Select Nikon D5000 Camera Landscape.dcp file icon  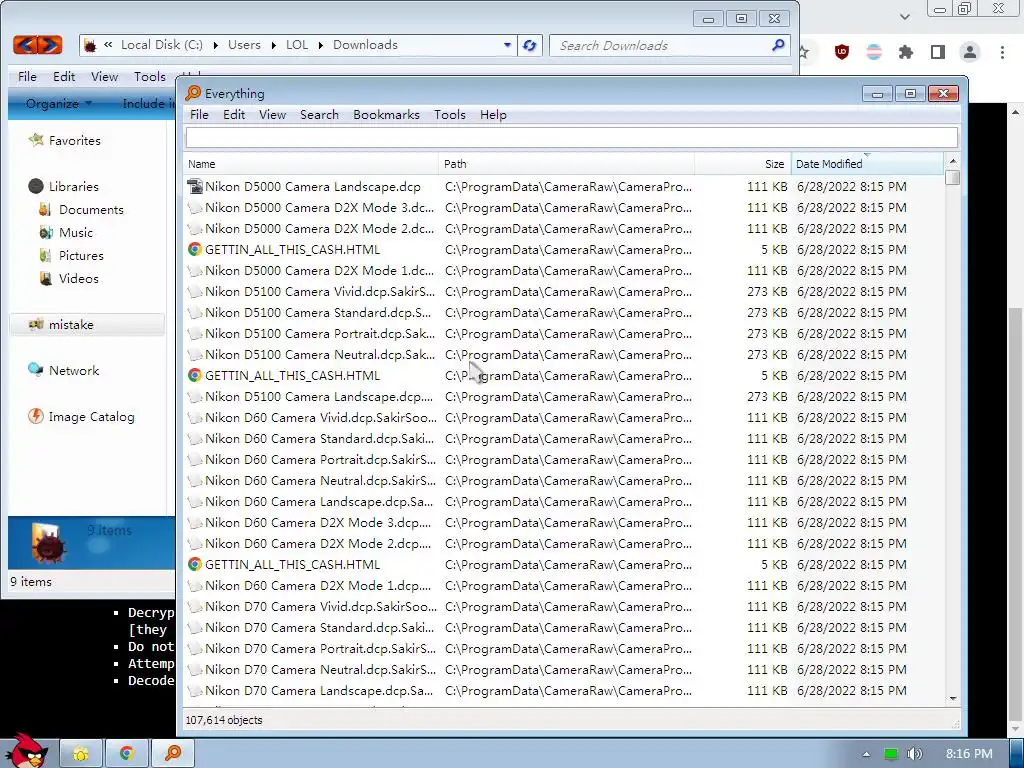click(x=195, y=187)
